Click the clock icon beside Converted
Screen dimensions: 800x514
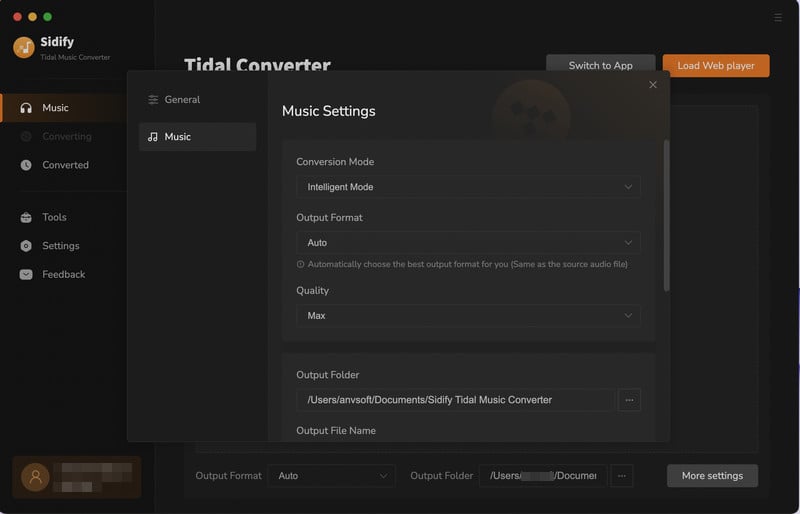click(x=26, y=165)
